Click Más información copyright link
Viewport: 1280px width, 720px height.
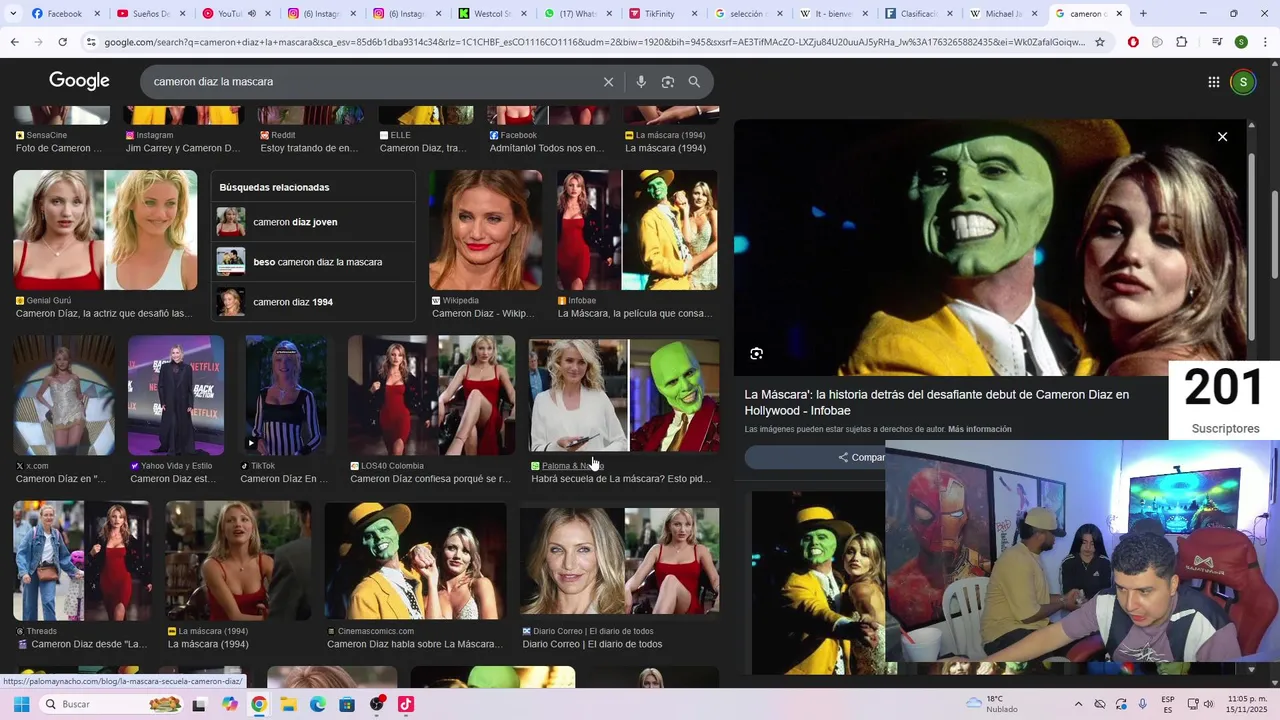[x=979, y=429]
